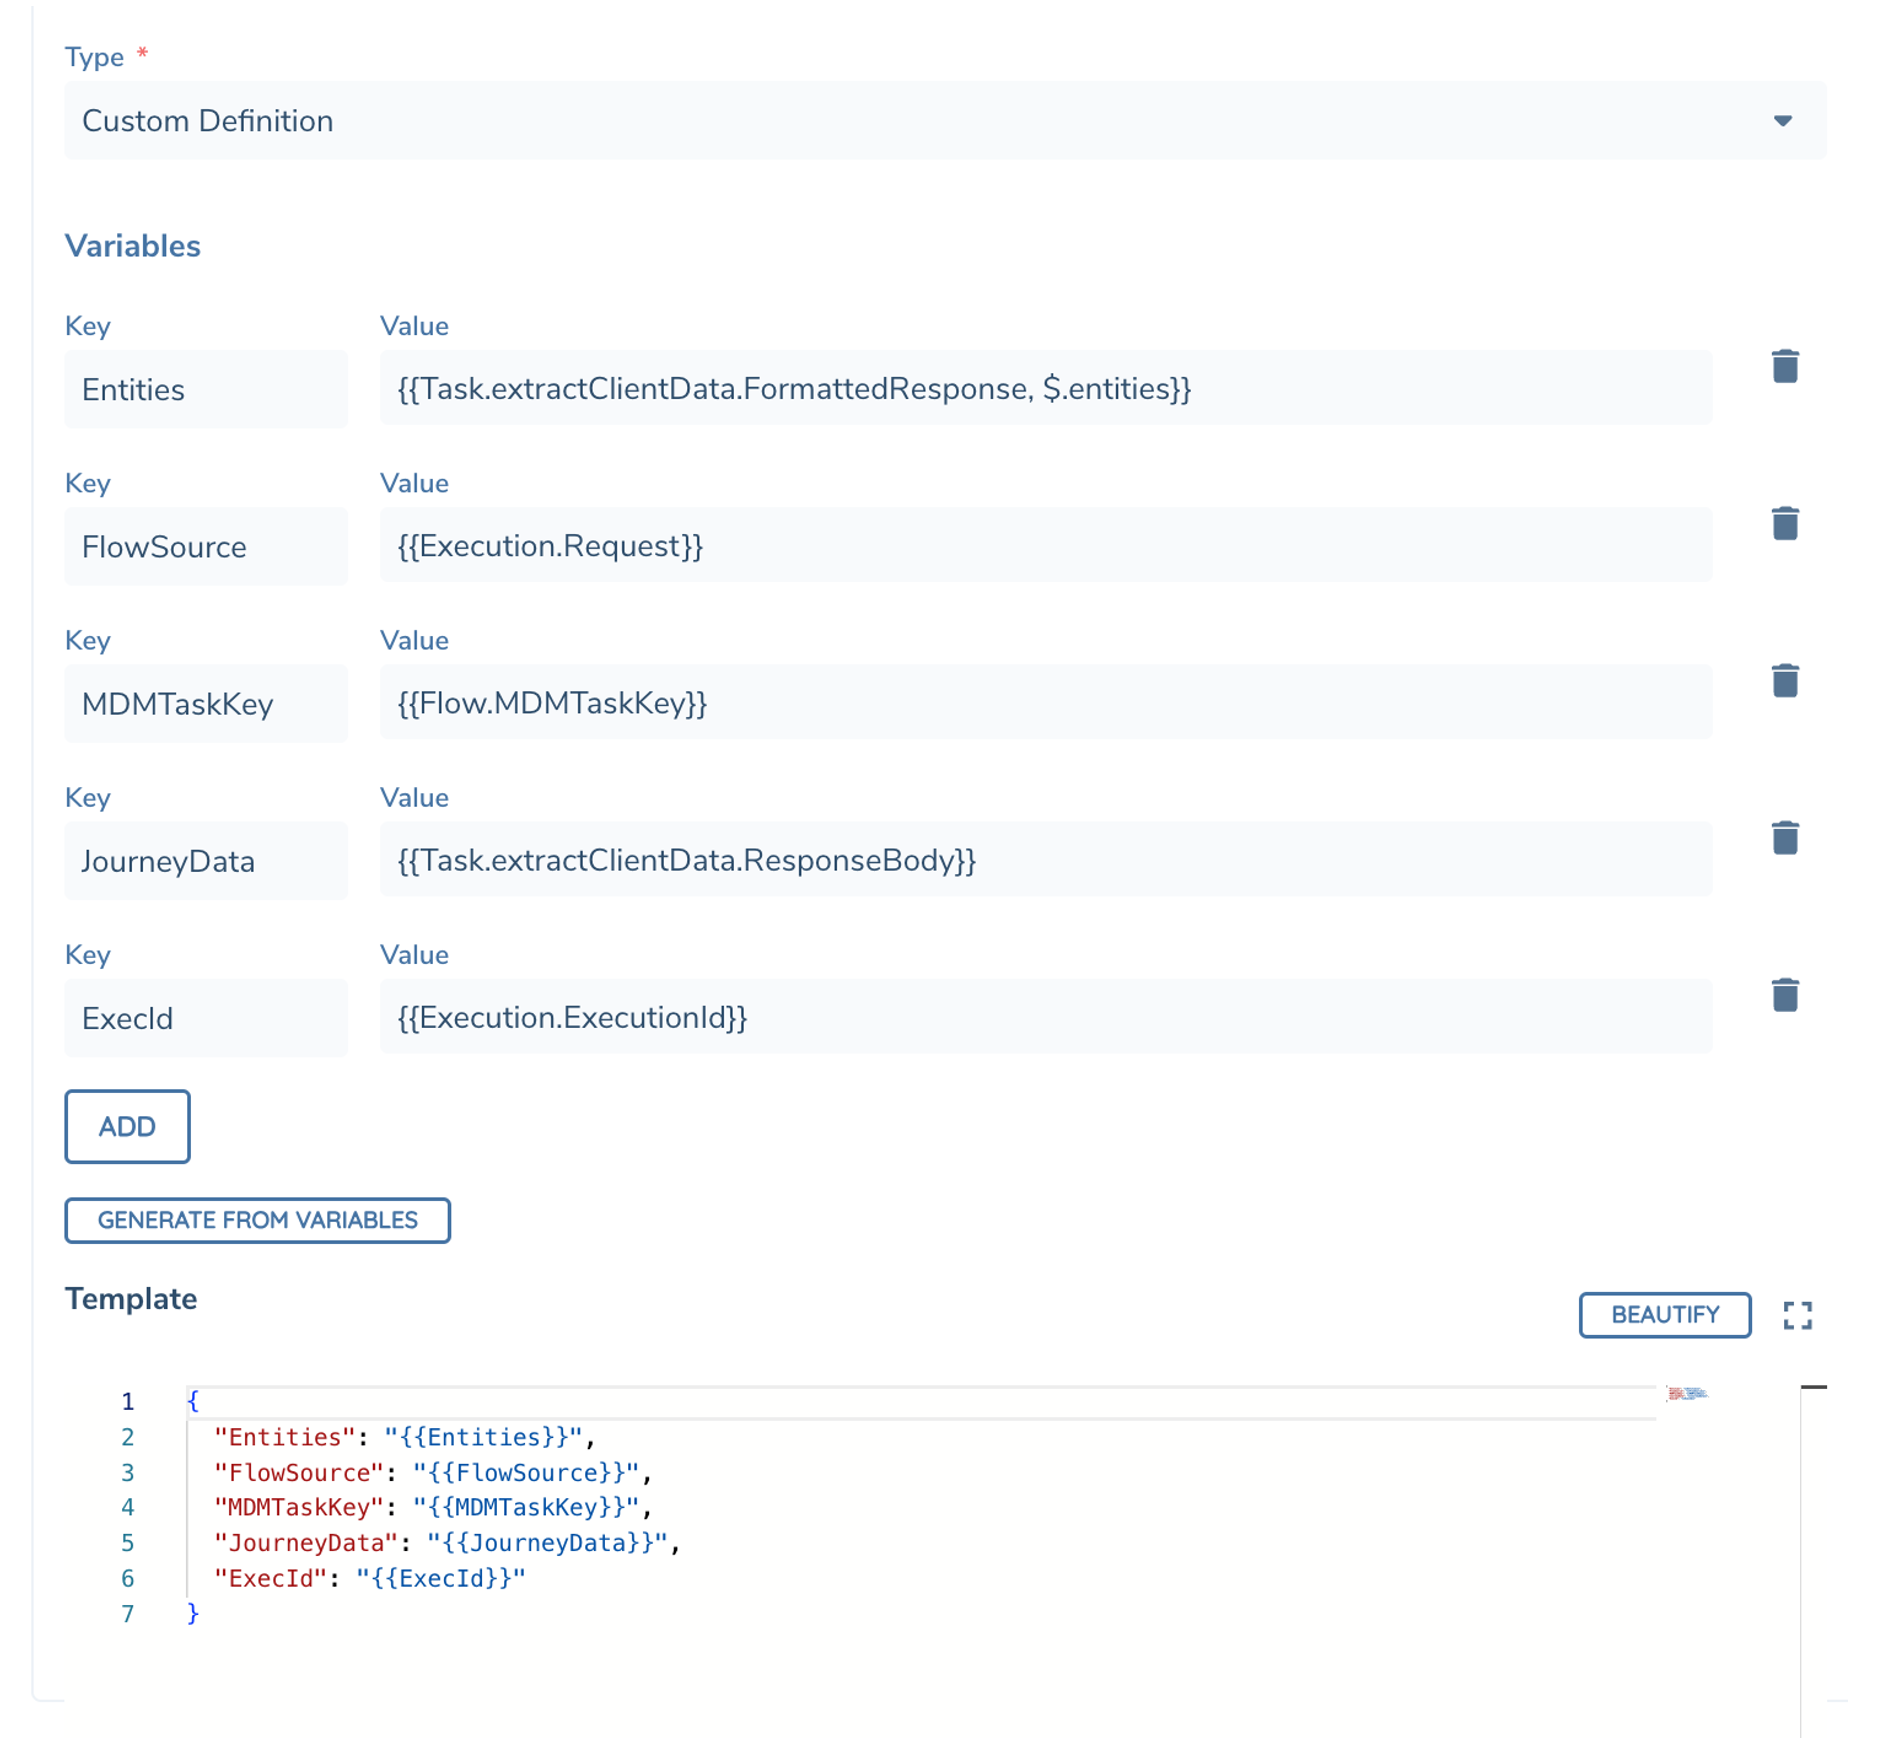Remove the FlowSource variable
This screenshot has width=1898, height=1738.
click(1786, 524)
